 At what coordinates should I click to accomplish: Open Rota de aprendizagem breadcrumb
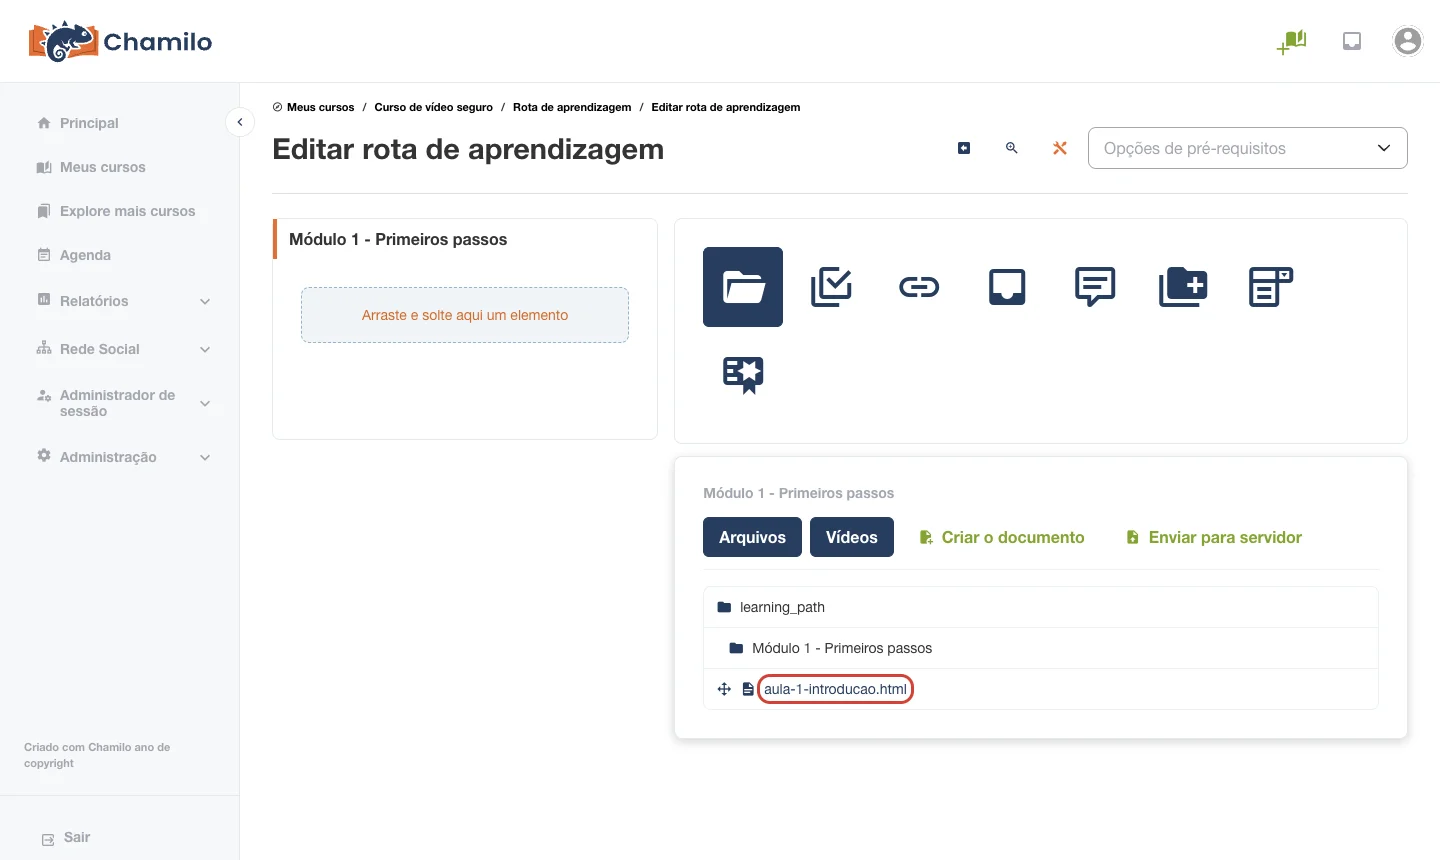(x=572, y=107)
